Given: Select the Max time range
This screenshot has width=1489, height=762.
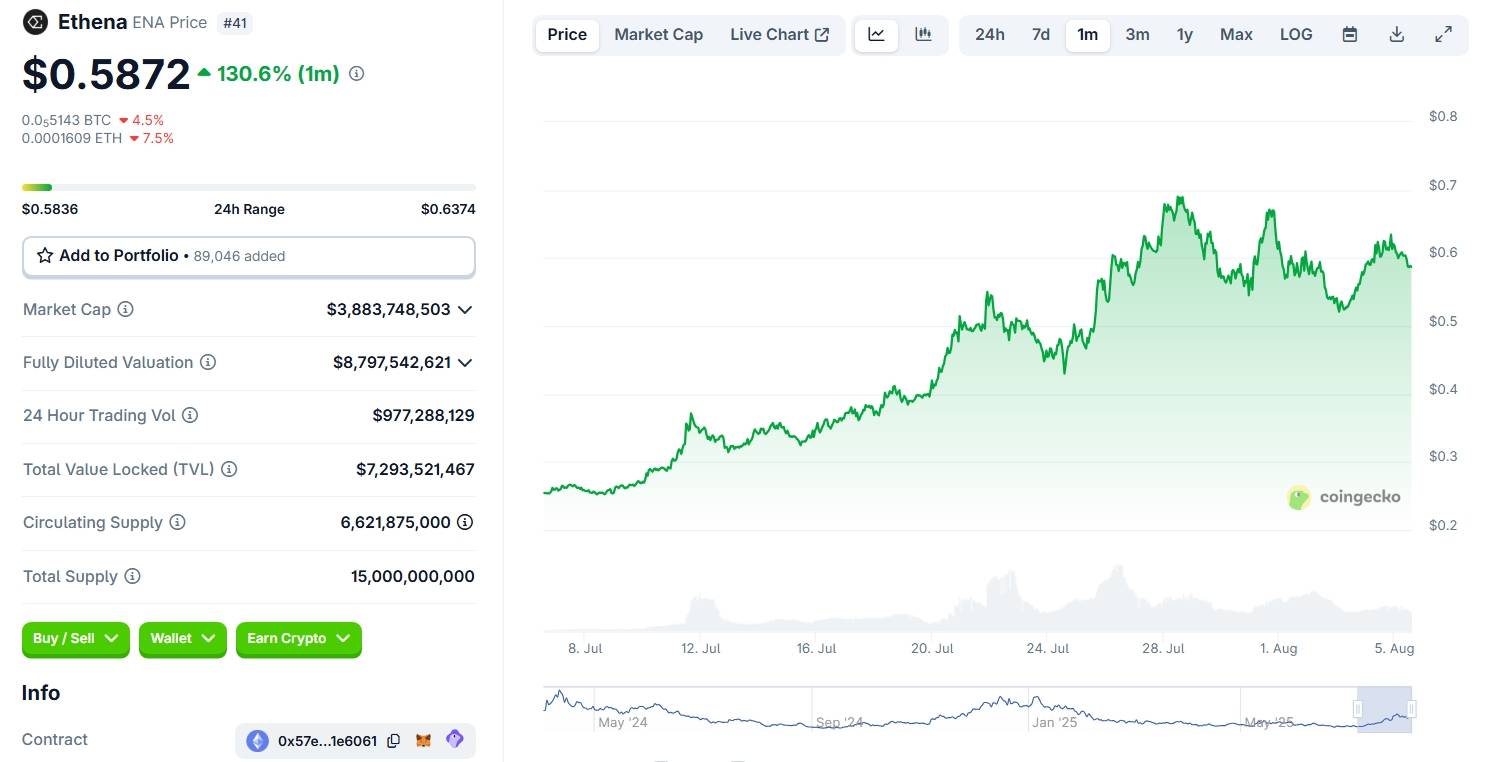Looking at the screenshot, I should pyautogui.click(x=1237, y=35).
